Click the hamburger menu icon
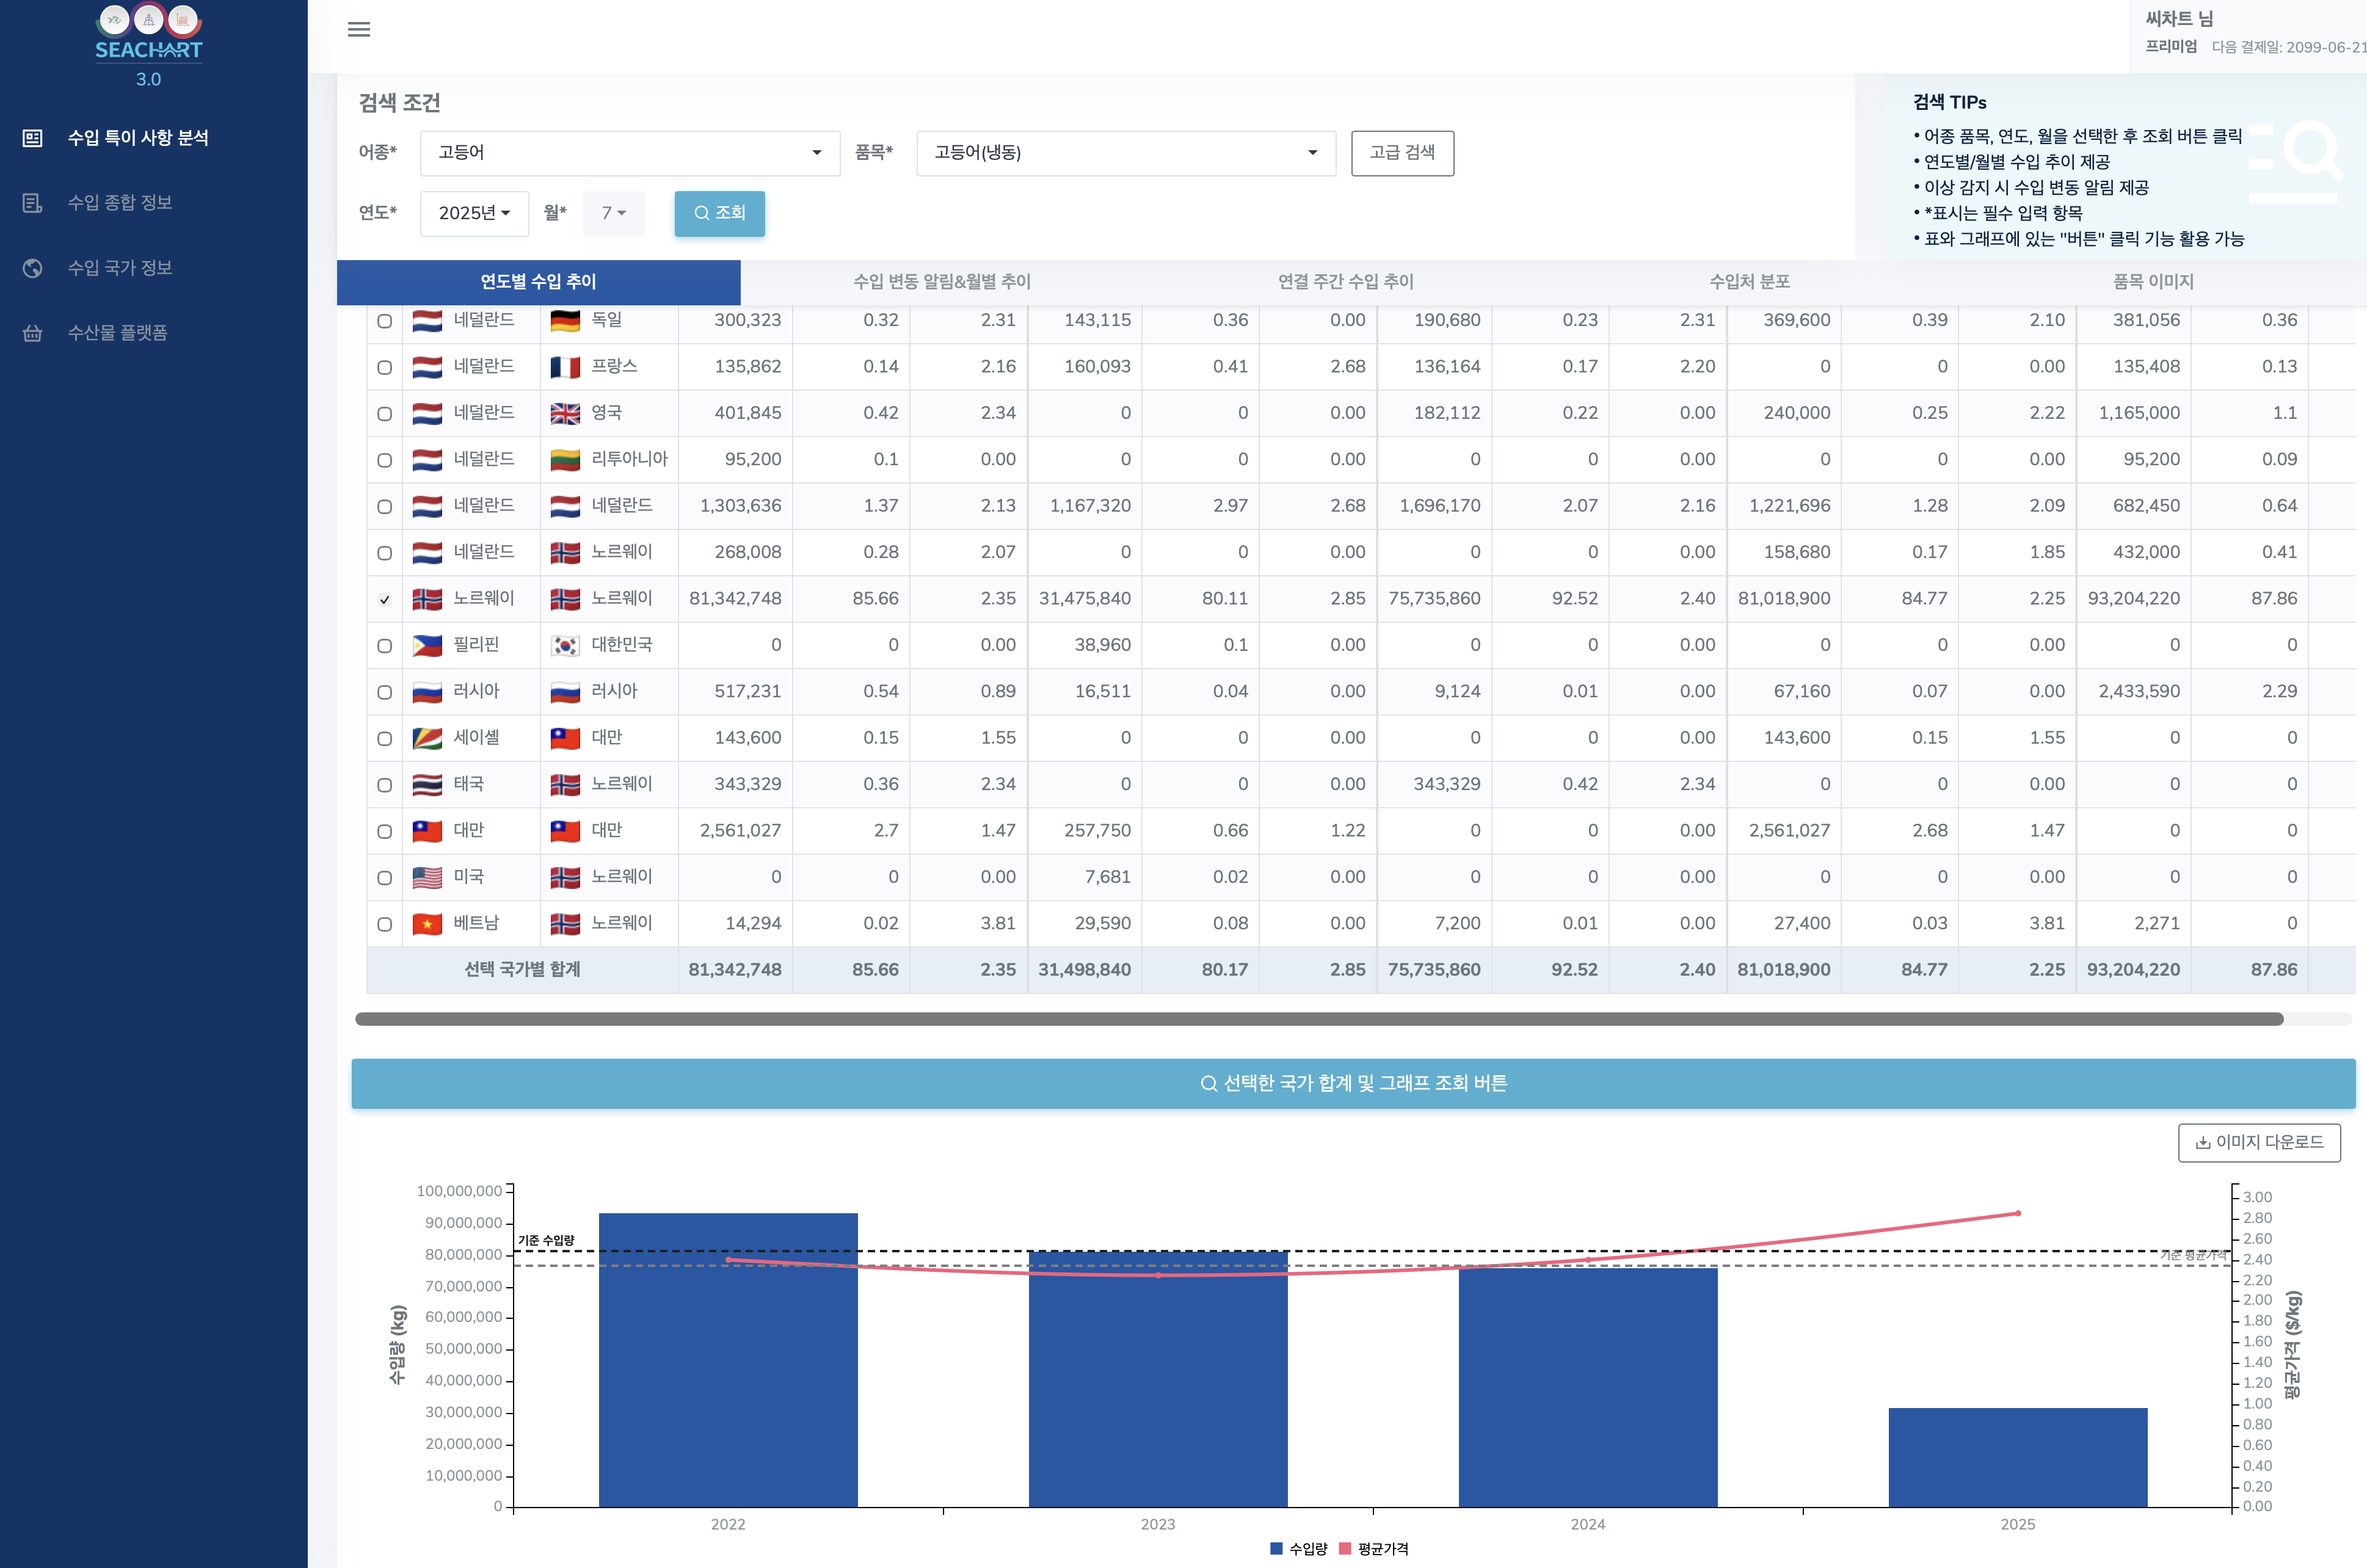Image resolution: width=2367 pixels, height=1568 pixels. [x=358, y=29]
